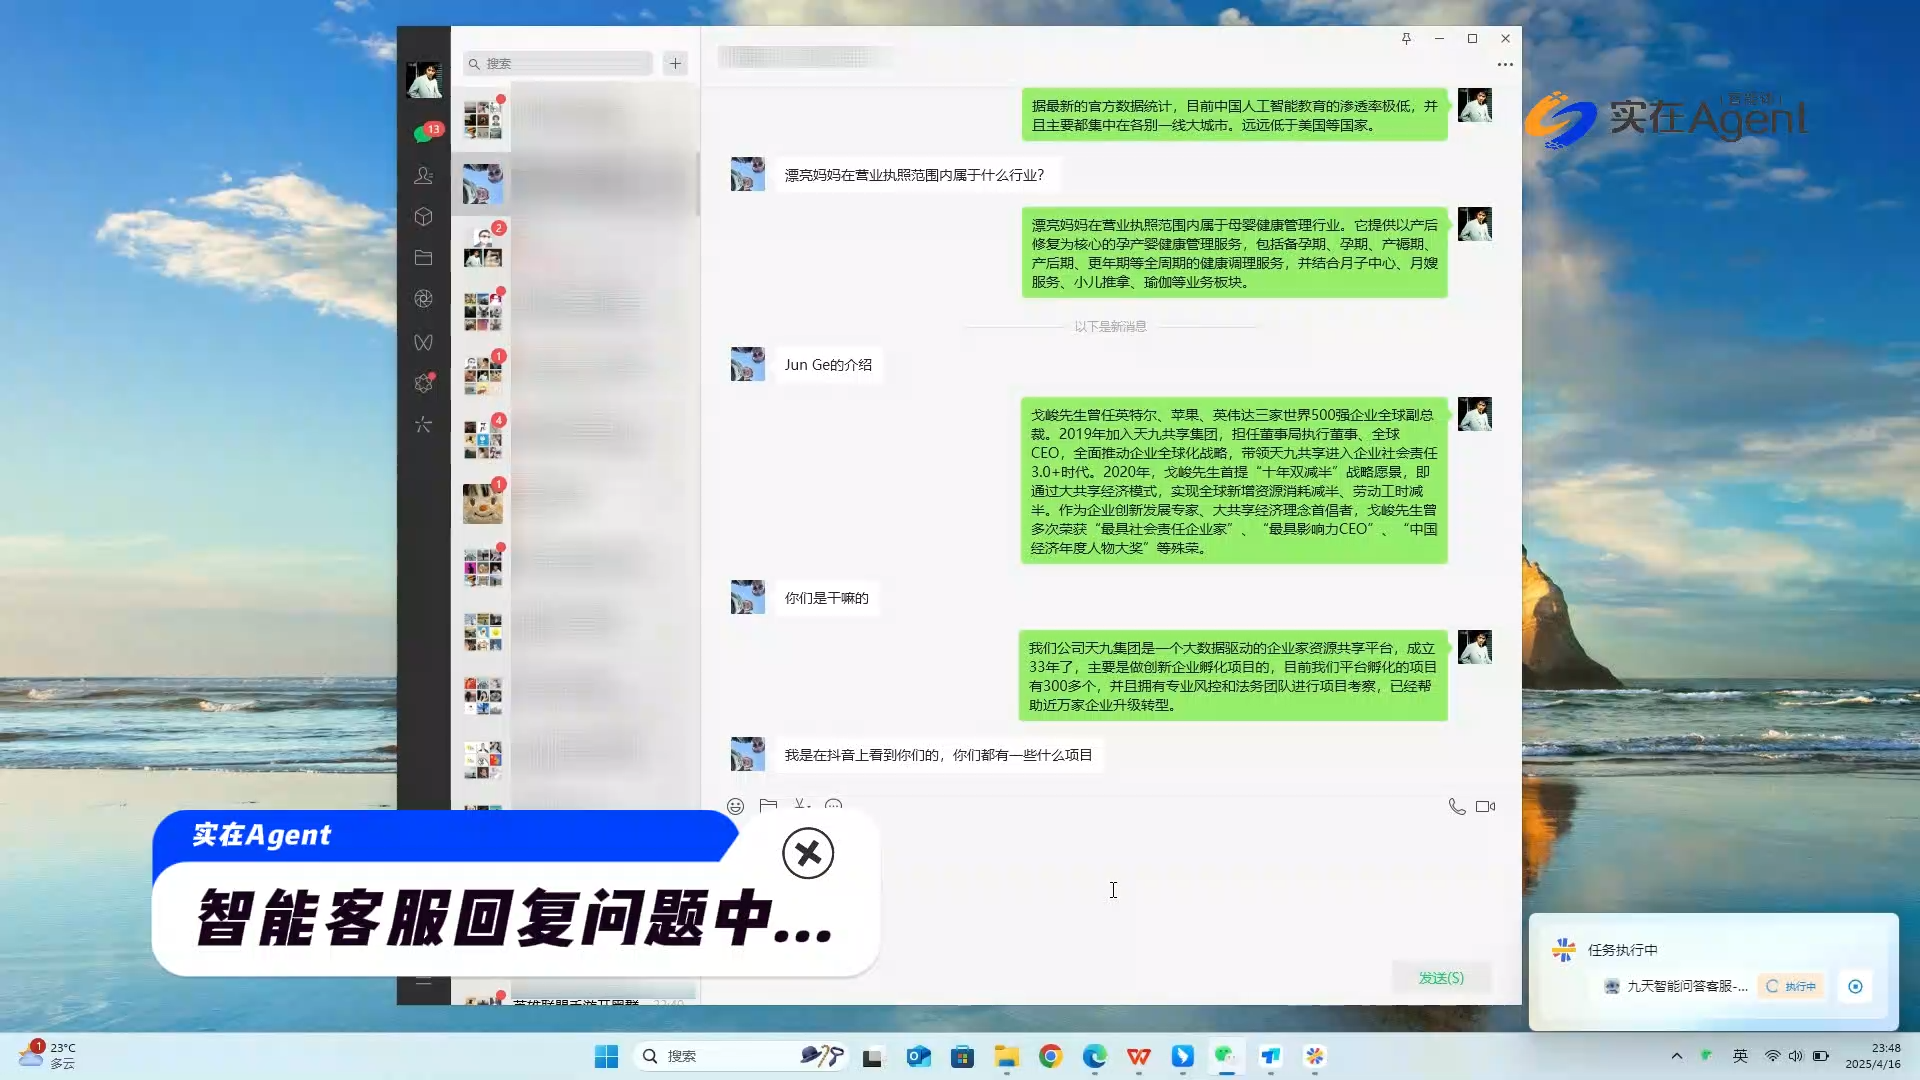The image size is (1920, 1080).
Task: Open chat info three-dots menu
Action: click(1505, 64)
